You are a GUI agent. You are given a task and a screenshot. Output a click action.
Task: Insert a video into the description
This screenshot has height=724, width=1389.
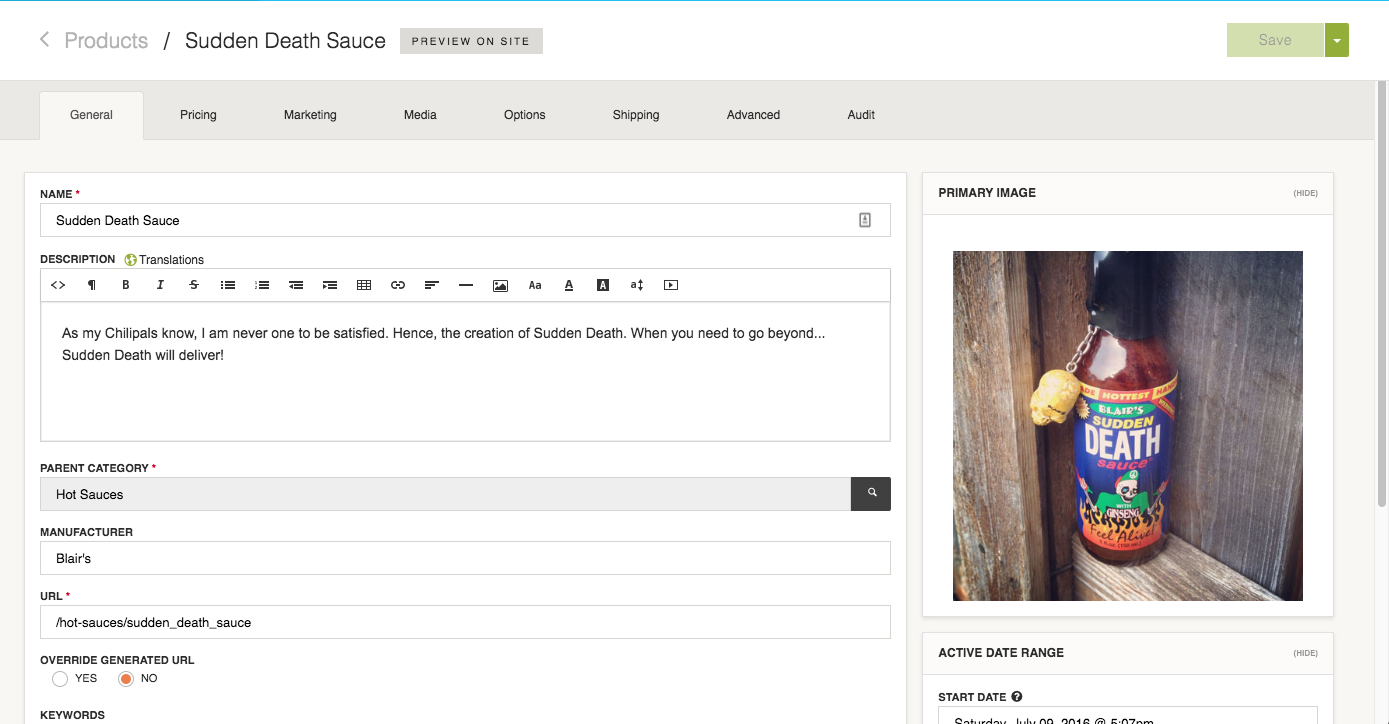[671, 285]
